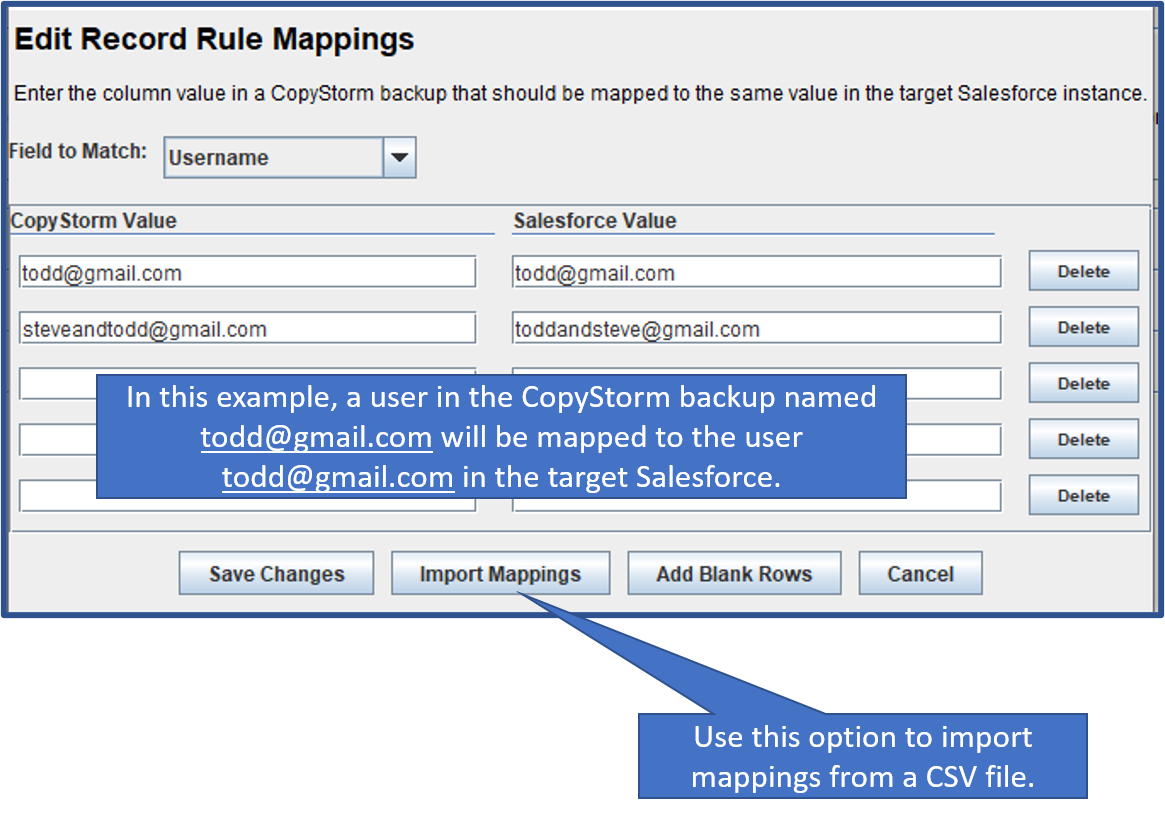Click the 'Salesforce Value' column header

[595, 221]
